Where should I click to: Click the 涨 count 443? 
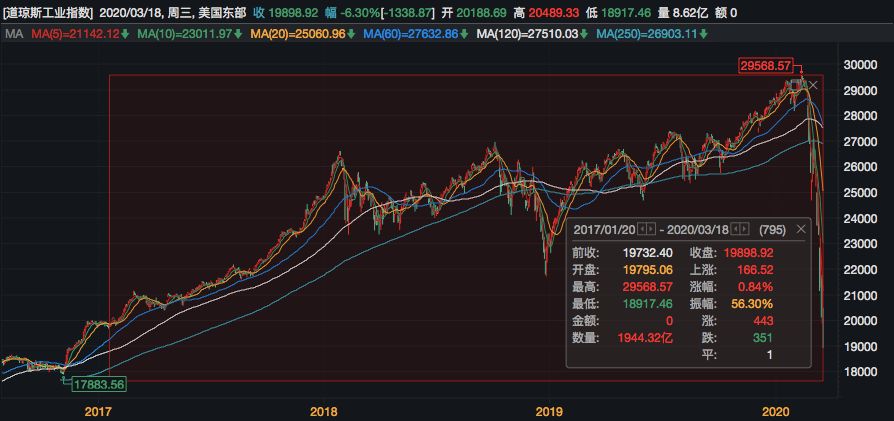[763, 321]
